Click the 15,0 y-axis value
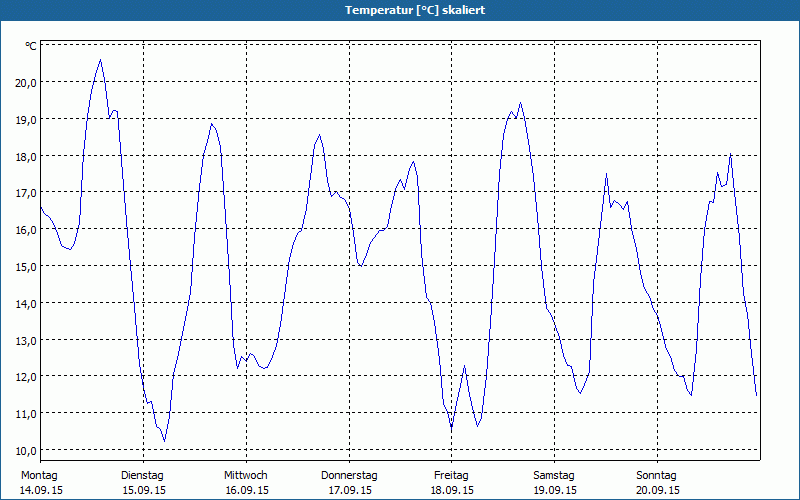Screen dimensions: 800x500 pyautogui.click(x=26, y=267)
